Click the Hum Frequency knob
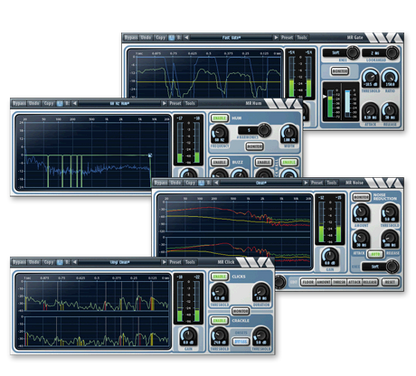Screen dimensions: 416x376 click(219, 134)
